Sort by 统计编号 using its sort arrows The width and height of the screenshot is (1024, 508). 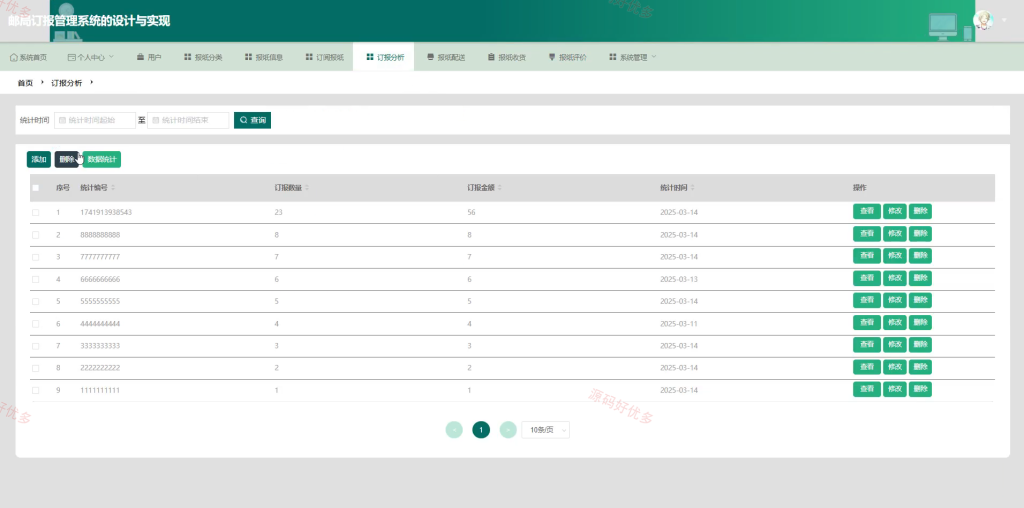click(113, 188)
